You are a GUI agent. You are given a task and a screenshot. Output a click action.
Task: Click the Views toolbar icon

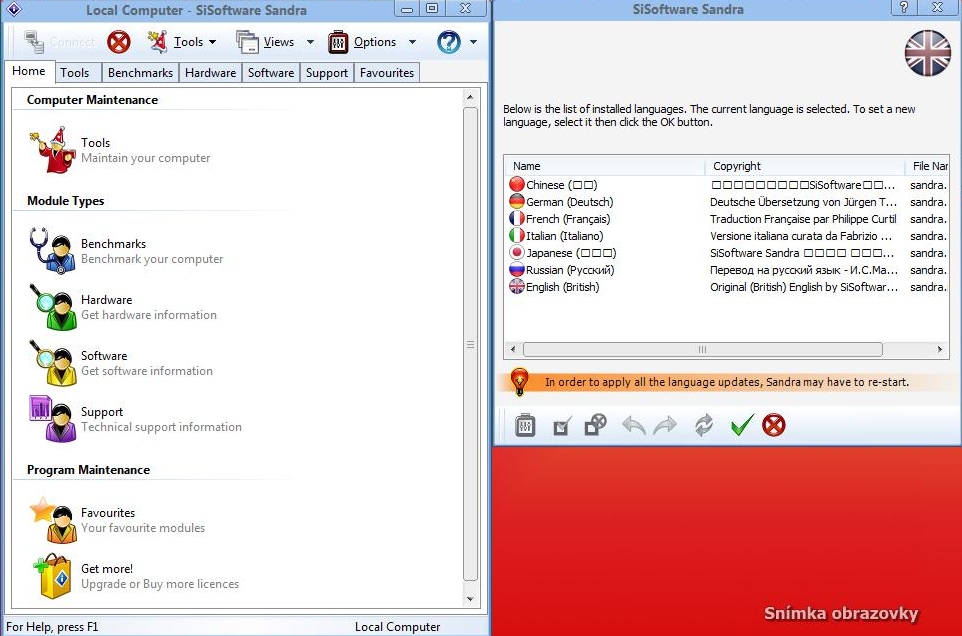[247, 42]
